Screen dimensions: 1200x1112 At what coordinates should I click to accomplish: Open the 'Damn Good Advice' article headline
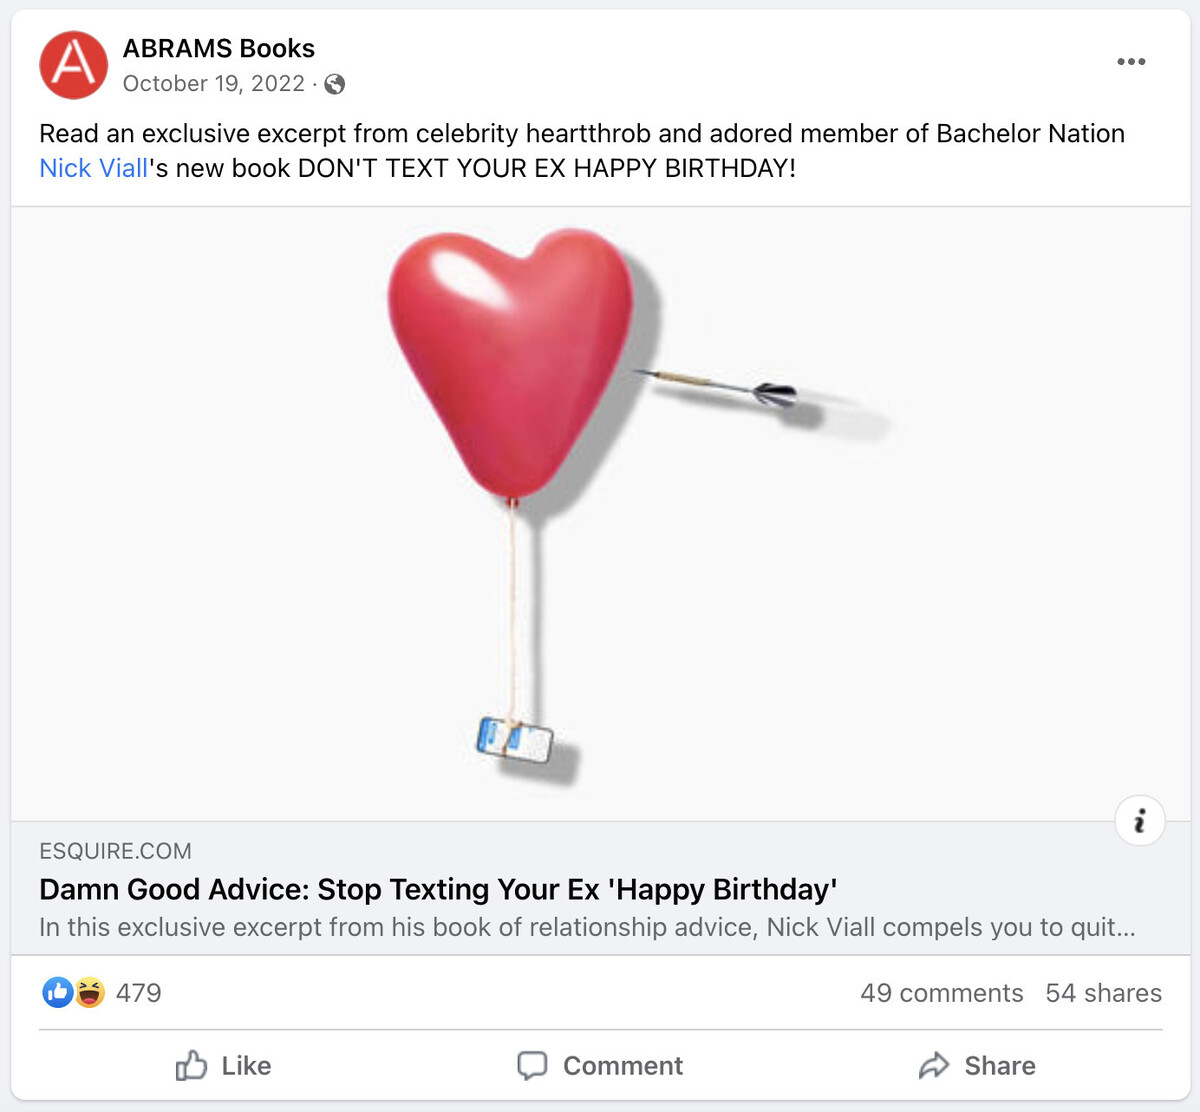438,889
